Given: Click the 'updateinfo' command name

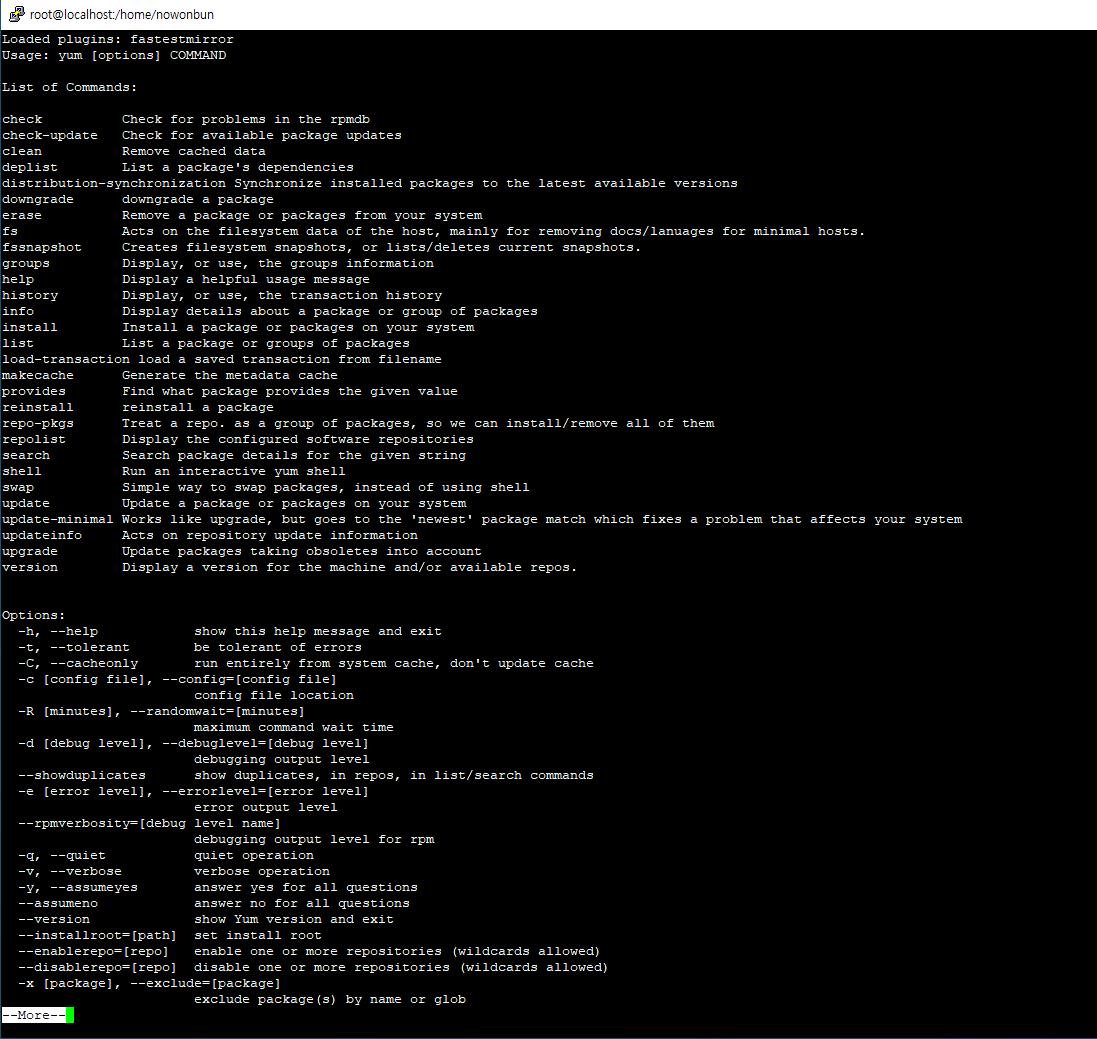Looking at the screenshot, I should click(x=42, y=536).
